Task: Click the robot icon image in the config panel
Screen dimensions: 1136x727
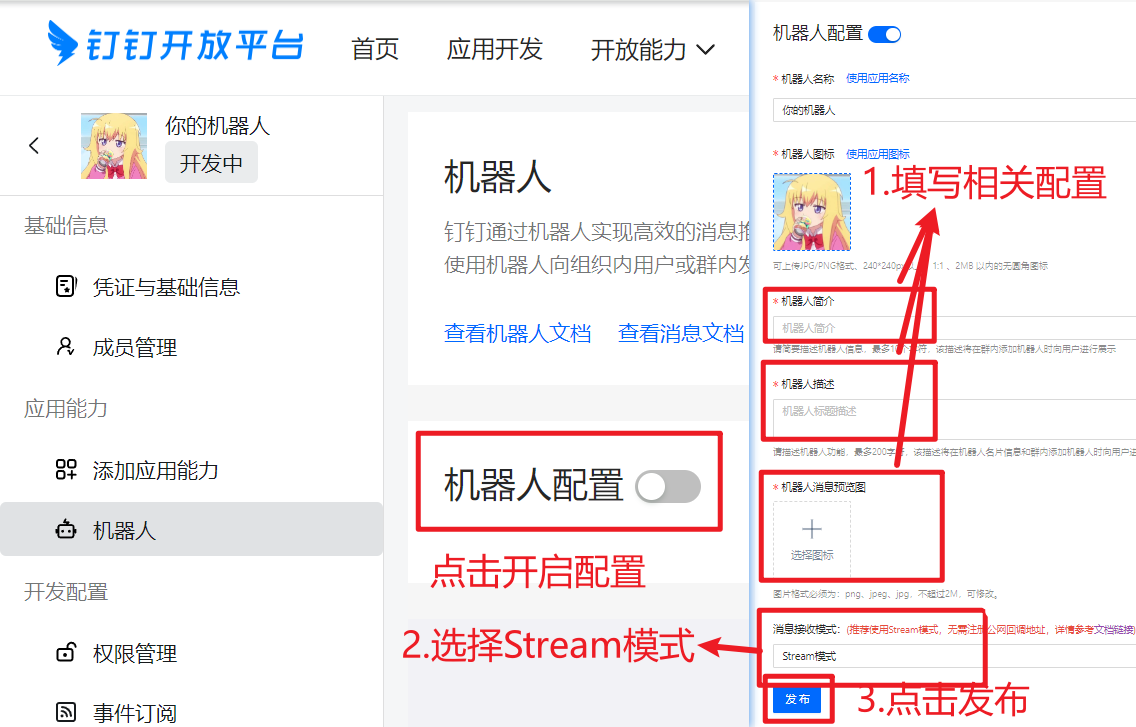Action: click(x=812, y=212)
